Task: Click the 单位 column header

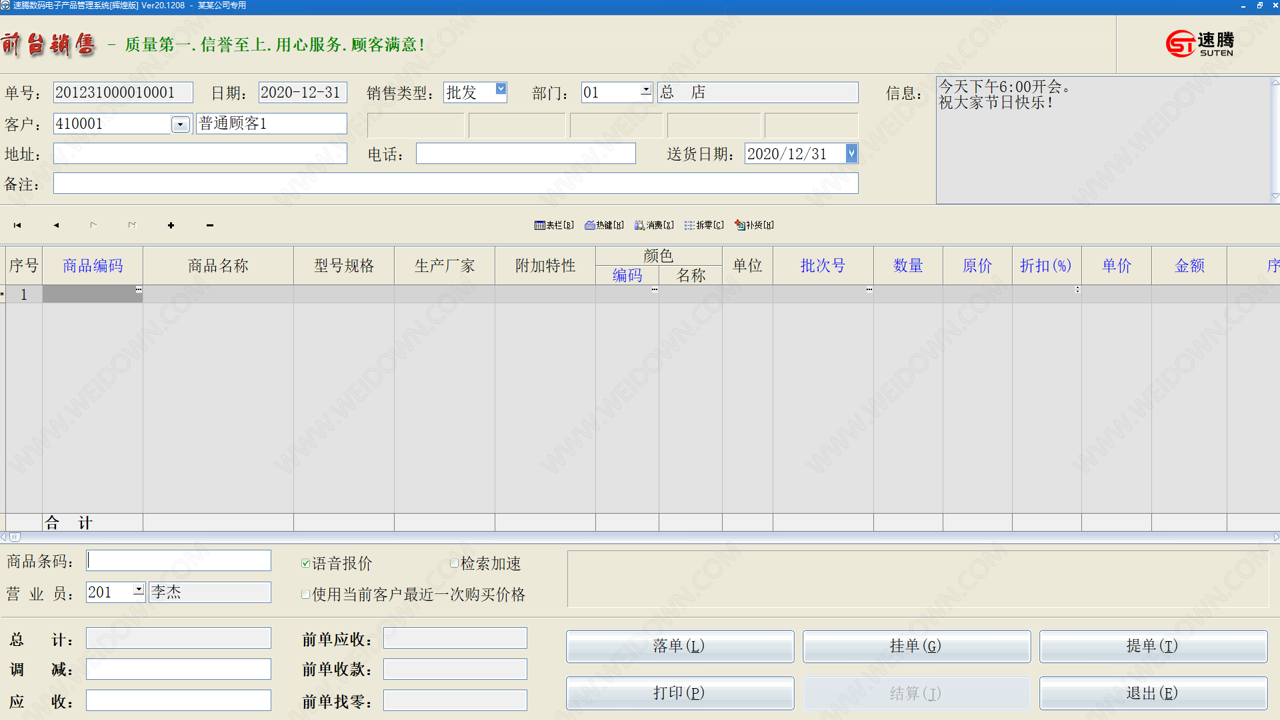Action: (748, 266)
